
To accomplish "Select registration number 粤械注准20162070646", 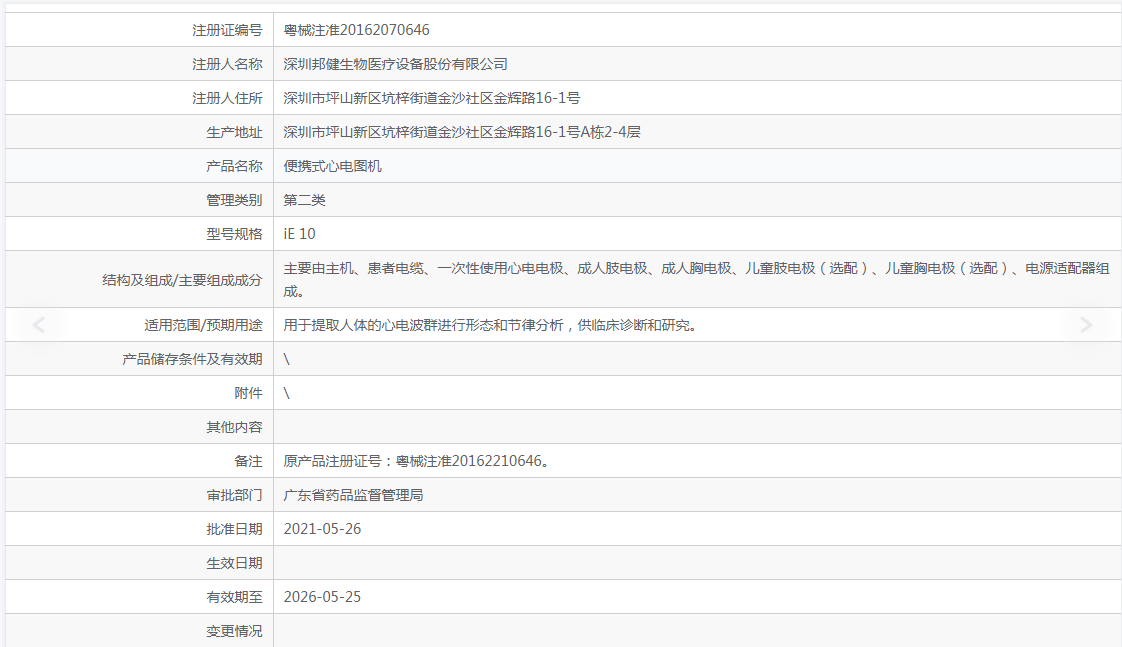I will point(356,30).
